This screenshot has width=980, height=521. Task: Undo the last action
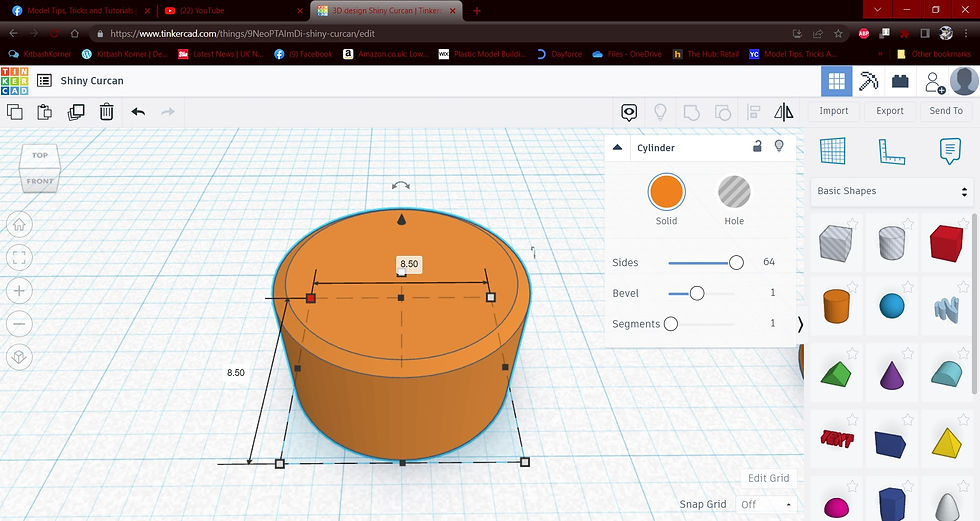click(138, 112)
